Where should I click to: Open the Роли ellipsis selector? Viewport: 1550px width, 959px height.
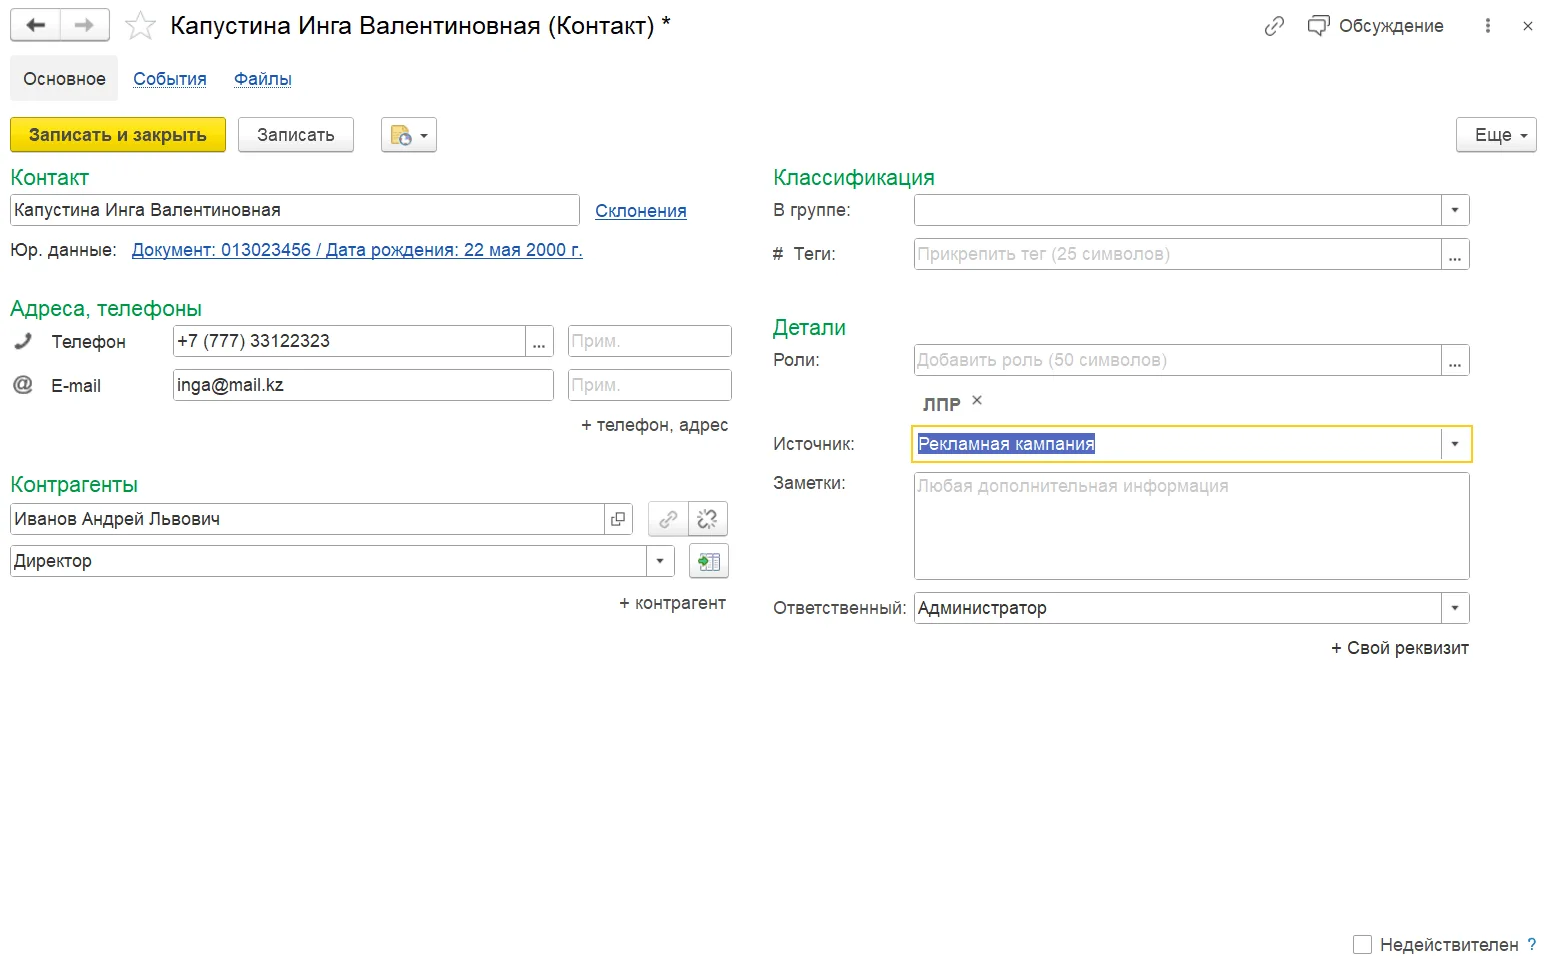[1455, 360]
